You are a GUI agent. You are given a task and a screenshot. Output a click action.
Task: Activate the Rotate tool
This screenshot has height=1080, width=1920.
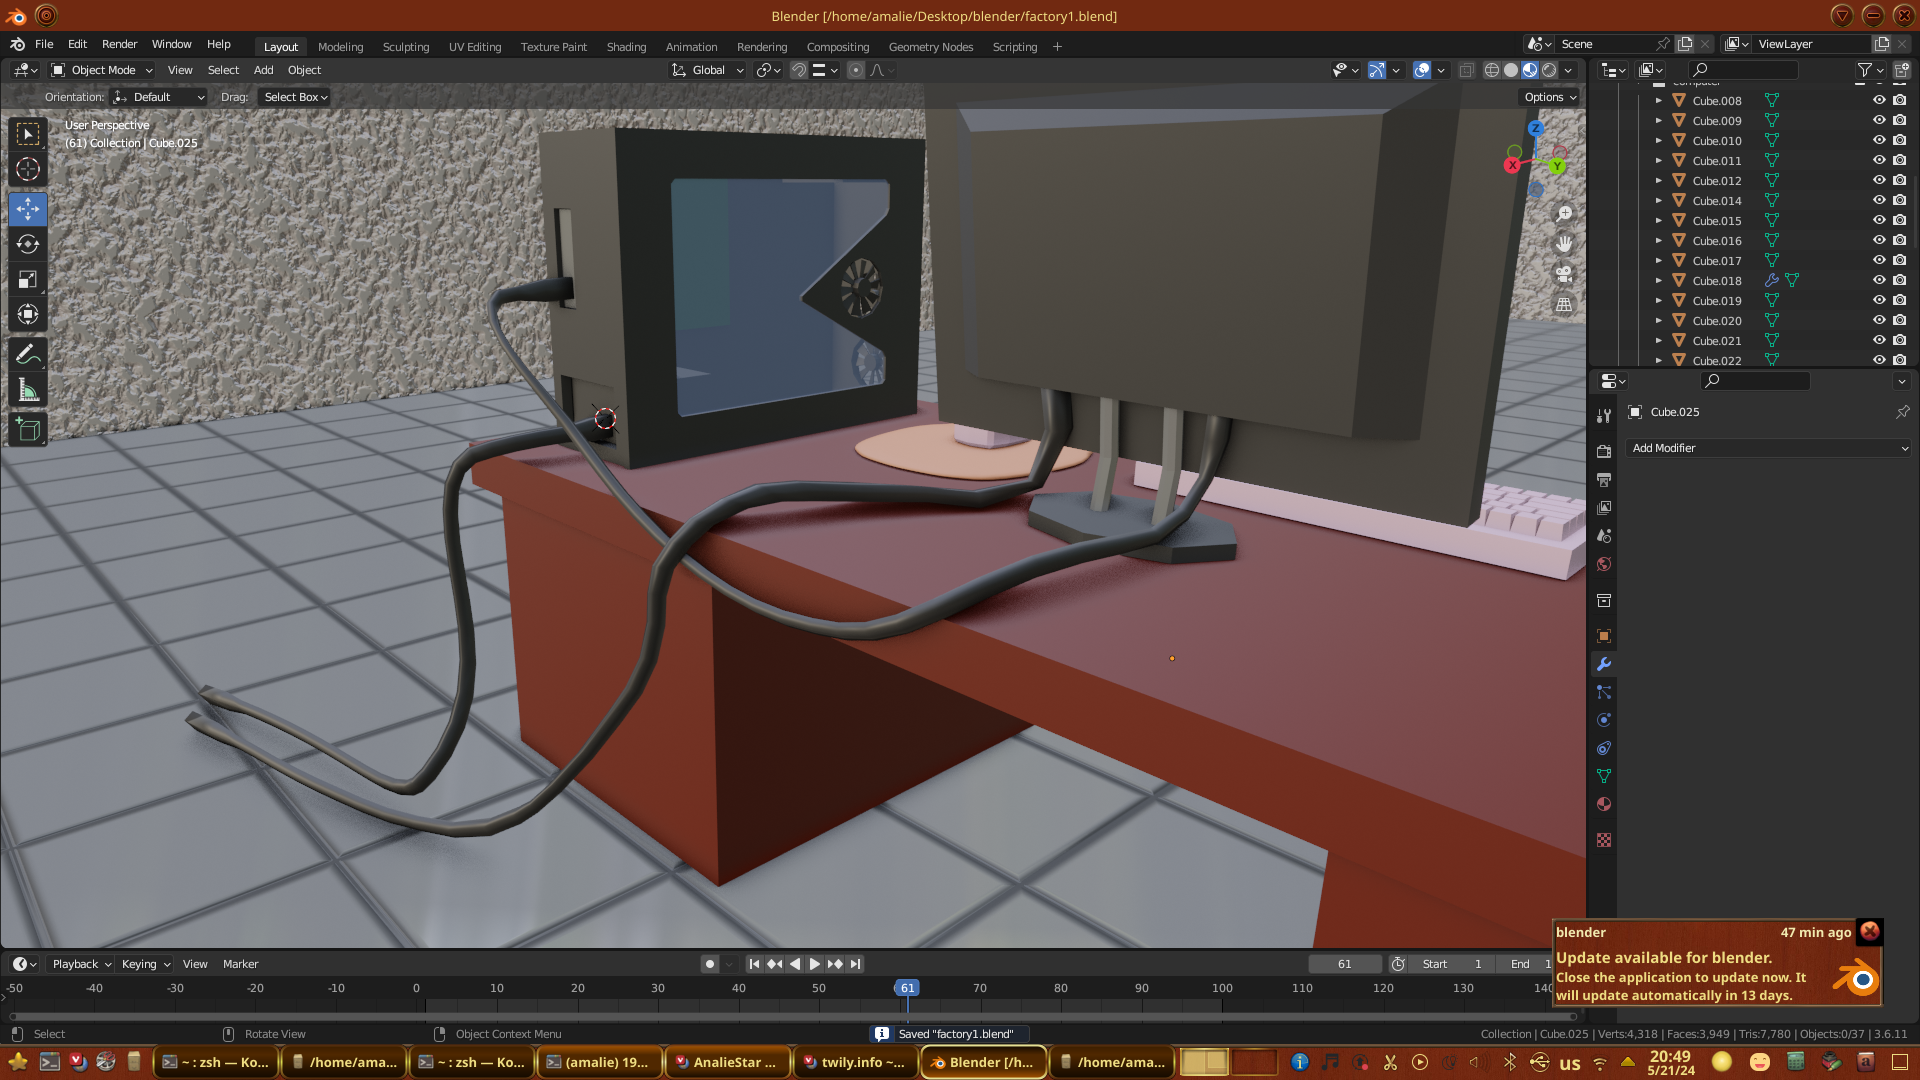pos(28,245)
